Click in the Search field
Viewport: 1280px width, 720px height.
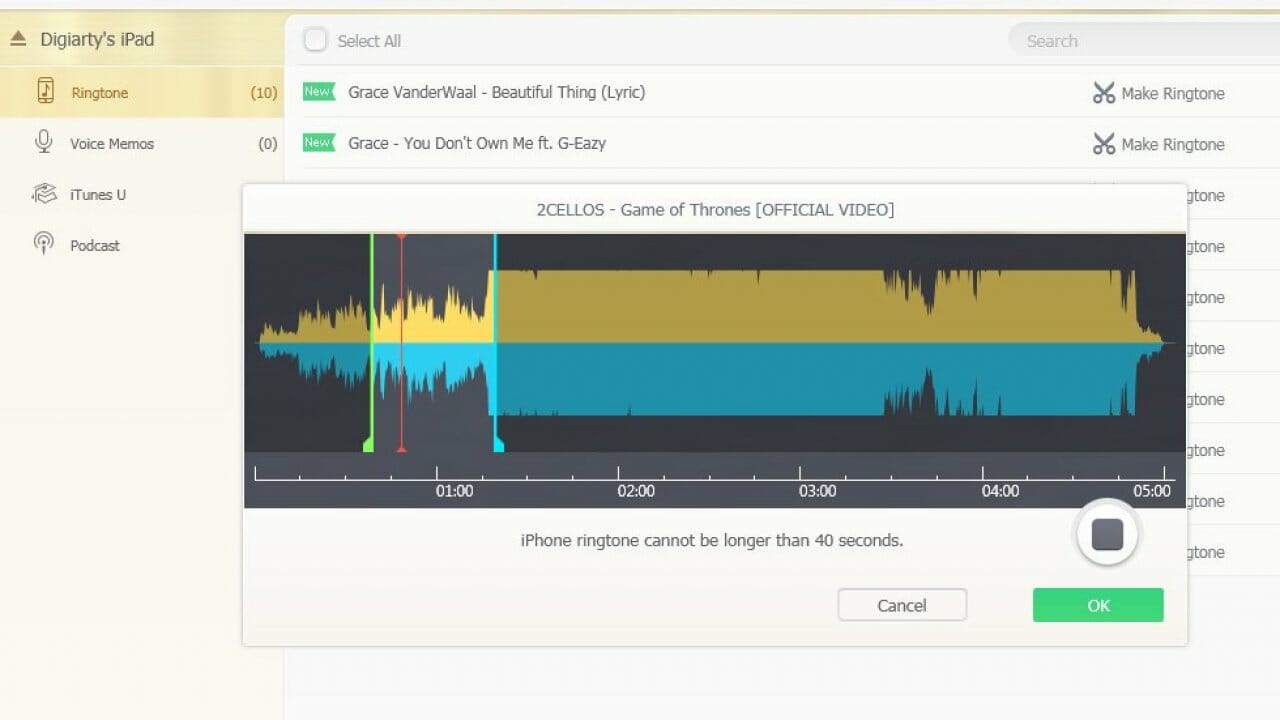(x=1140, y=41)
